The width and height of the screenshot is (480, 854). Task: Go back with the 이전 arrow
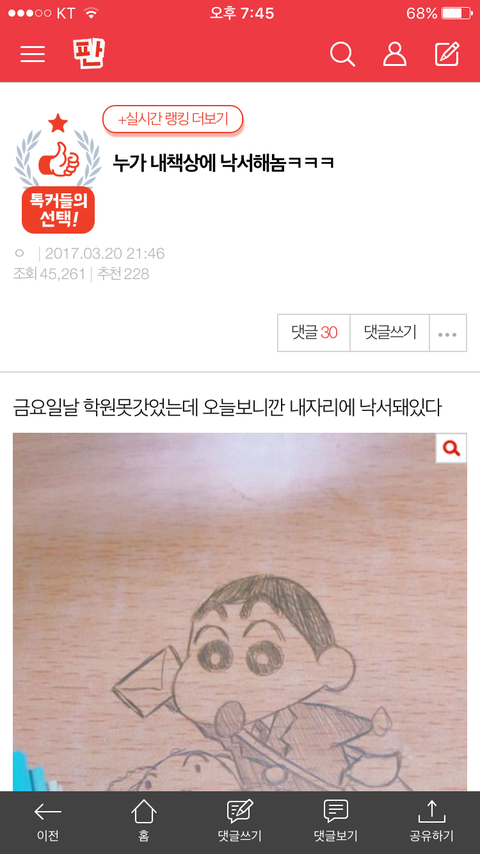48,821
